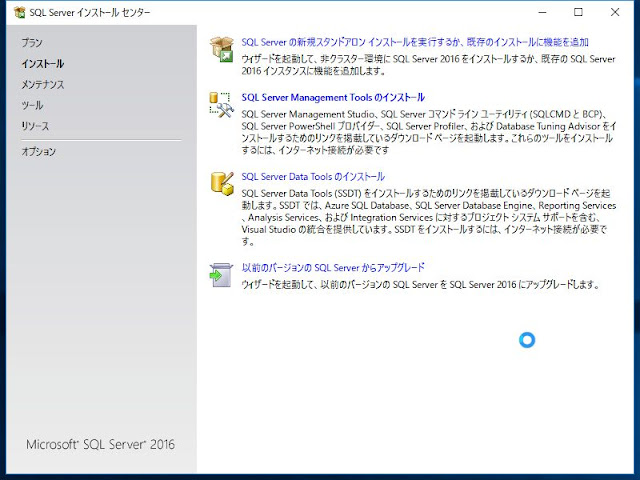
Task: Select the インストール sidebar item
Action: (42, 64)
